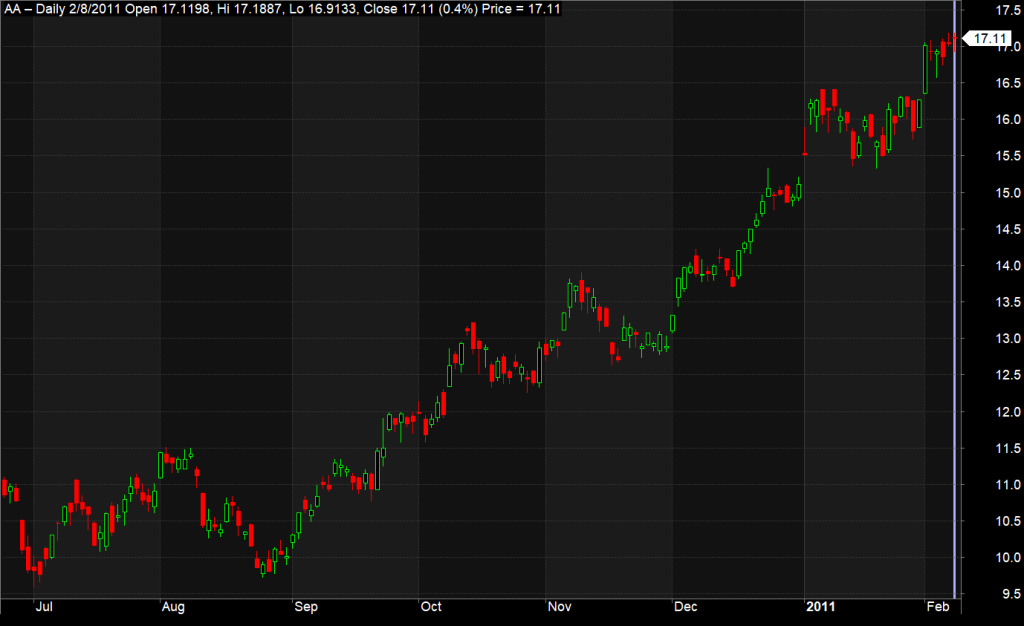Select the Nov label below the chart
The height and width of the screenshot is (626, 1024).
coord(559,606)
